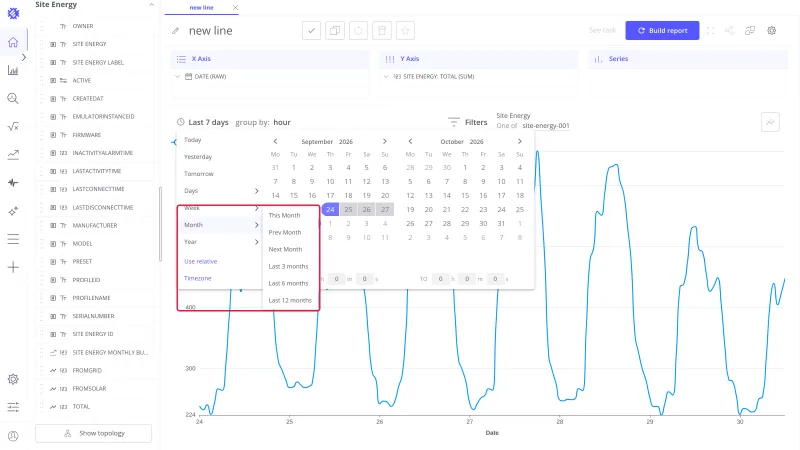Choose This Month option

tap(284, 215)
